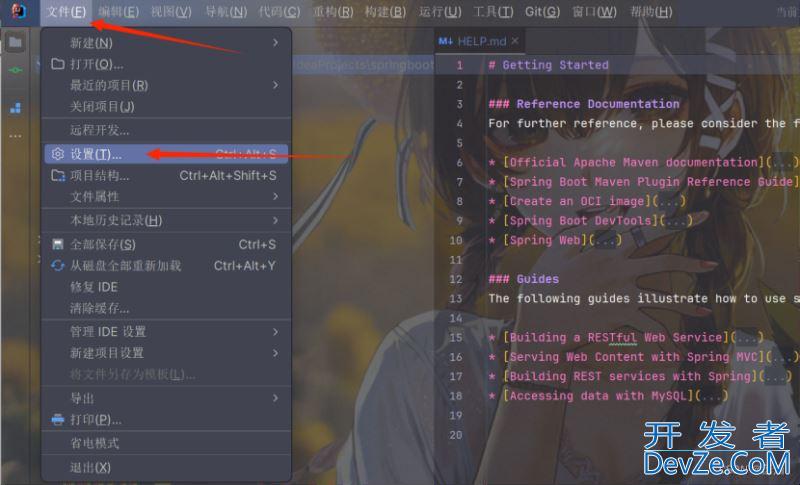800x485 pixels.
Task: Open the 窗口(W) menu
Action: [594, 12]
